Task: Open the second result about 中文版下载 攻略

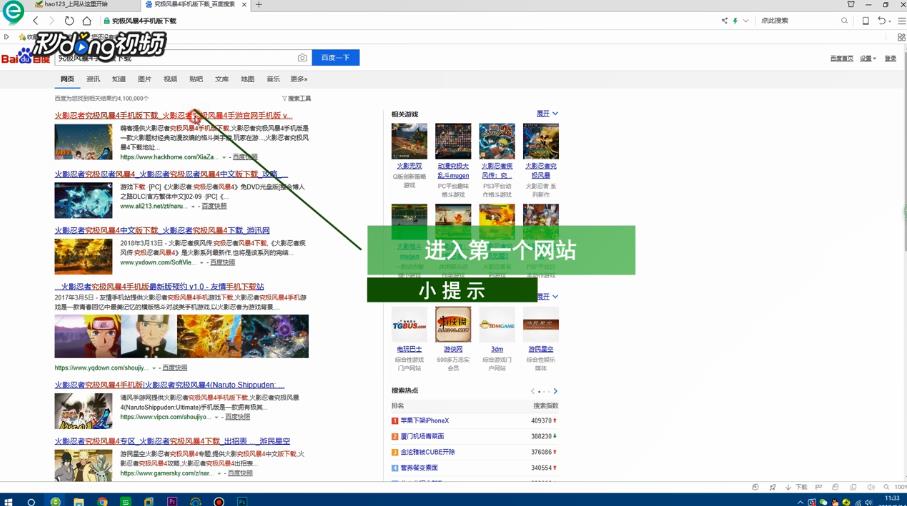Action: [171, 174]
